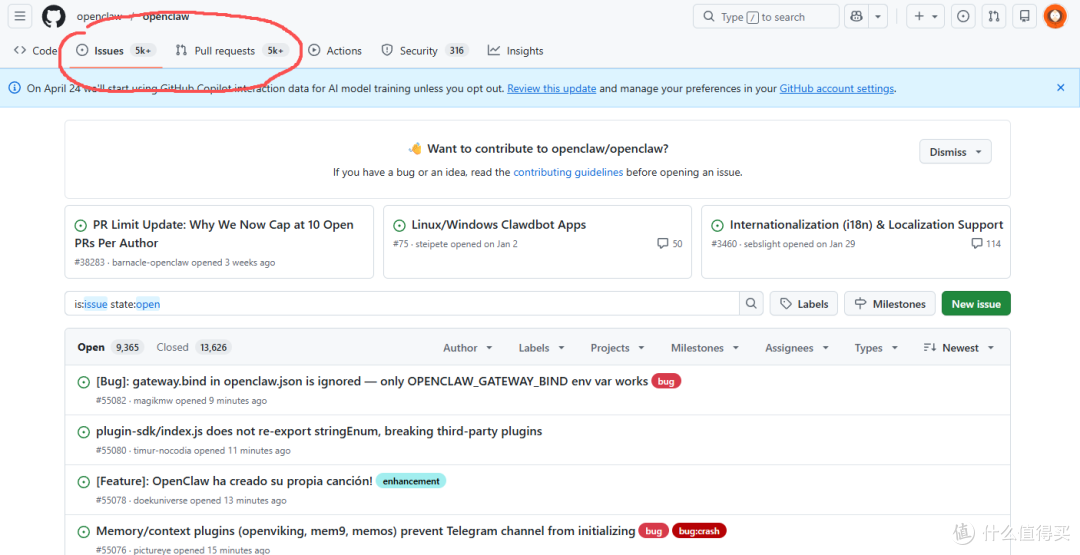This screenshot has width=1080, height=555.
Task: Select the Issues tab
Action: (116, 50)
